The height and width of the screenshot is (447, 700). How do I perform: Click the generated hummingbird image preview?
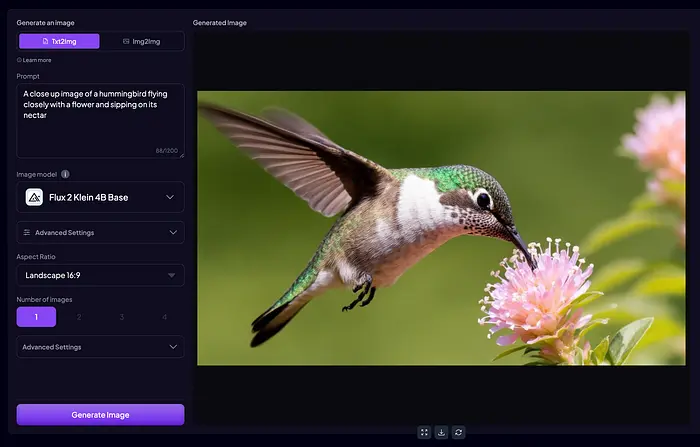pyautogui.click(x=441, y=228)
